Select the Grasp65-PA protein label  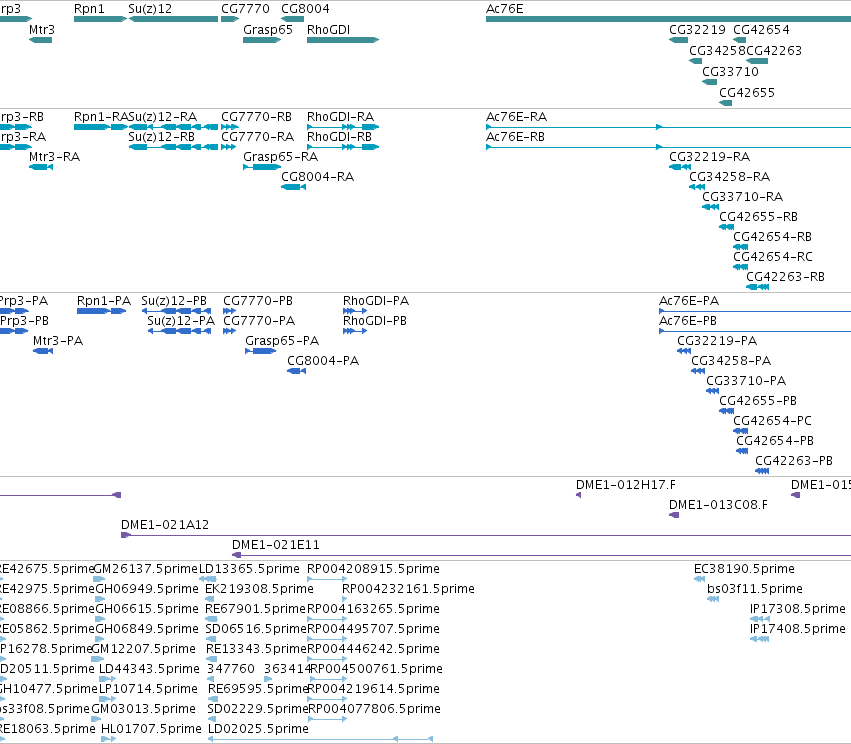click(282, 341)
